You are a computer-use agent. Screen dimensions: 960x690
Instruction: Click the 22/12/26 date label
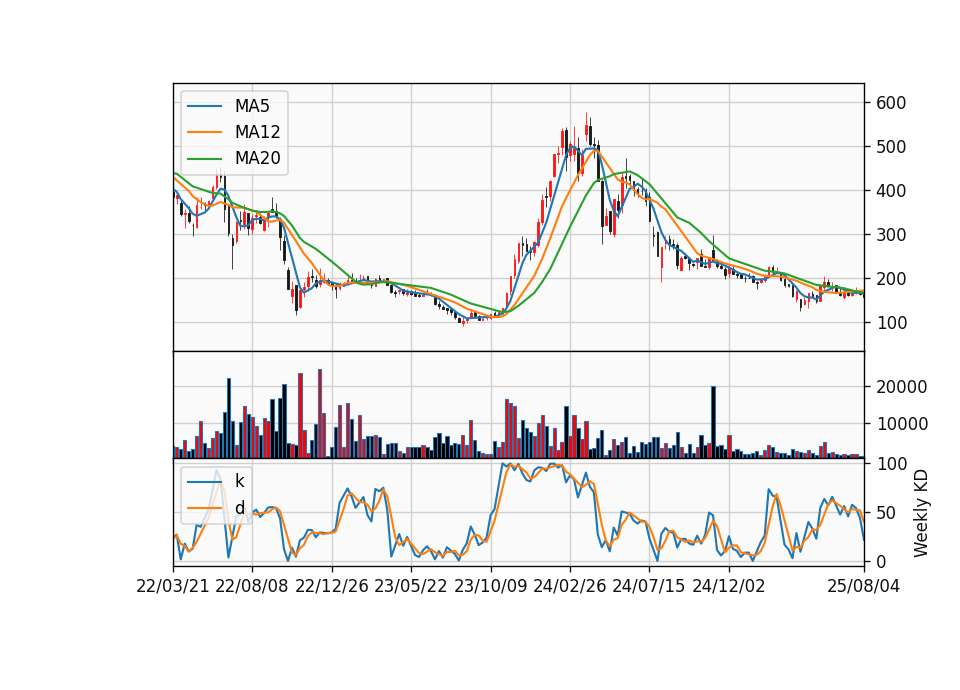(332, 586)
